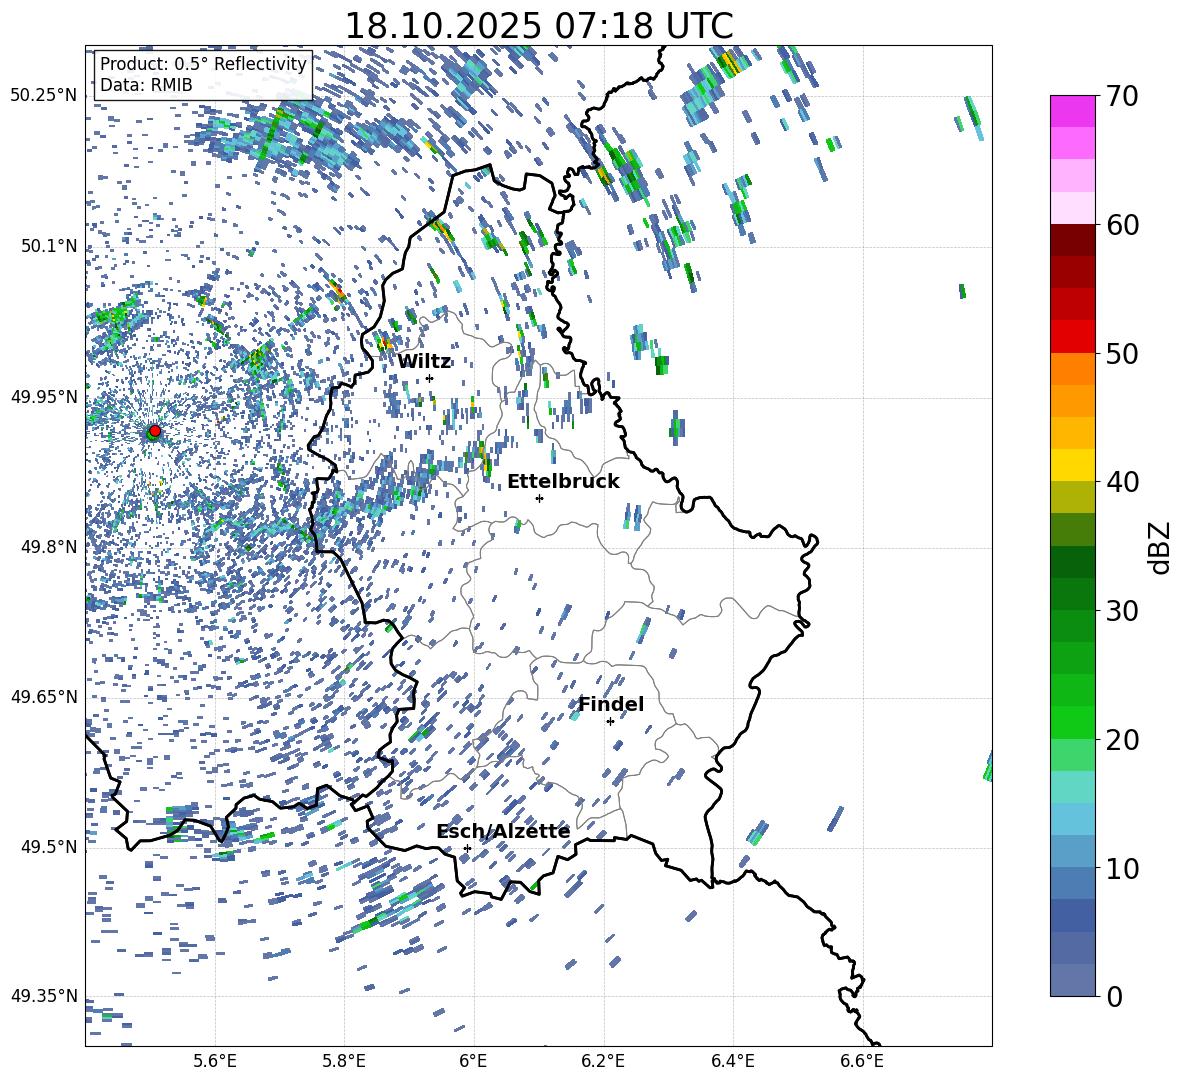Click the red radar site marker
1184x1081 pixels.
(x=154, y=431)
